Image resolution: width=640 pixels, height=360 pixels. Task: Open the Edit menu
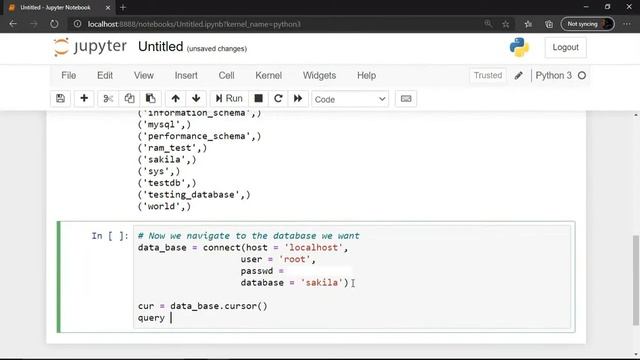click(105, 76)
